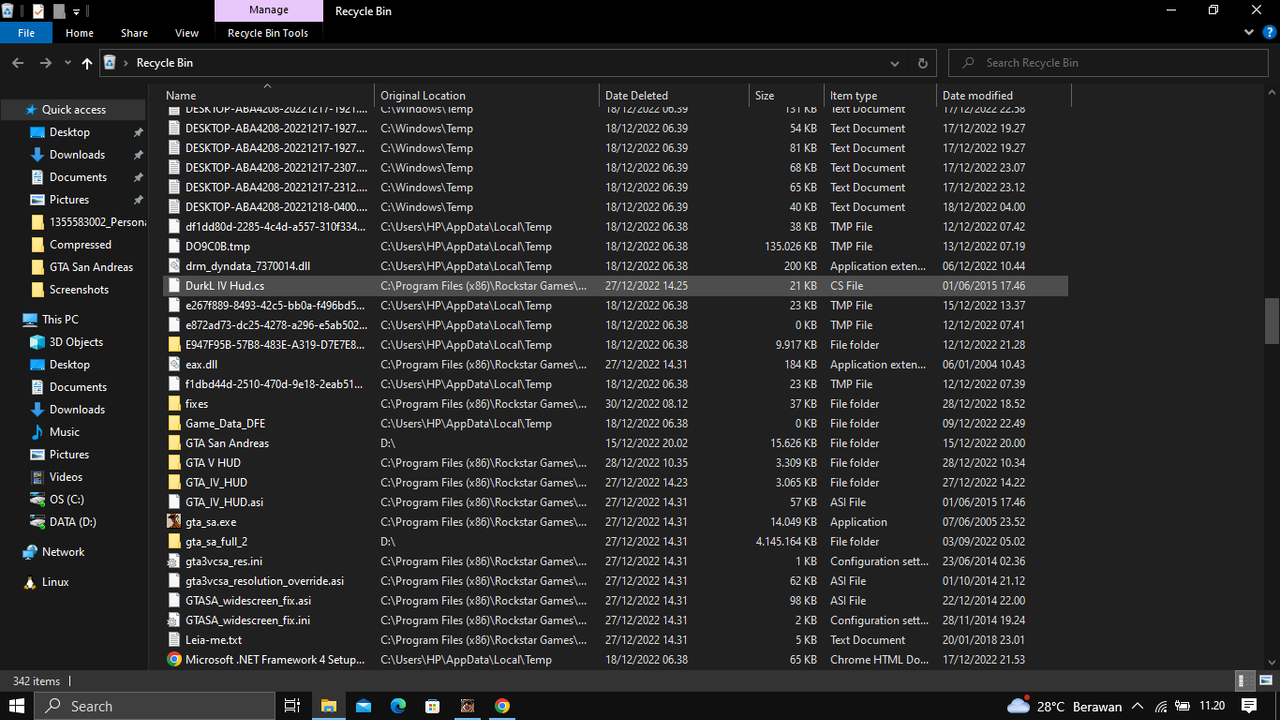Sort by the Date Deleted column header
This screenshot has width=1280, height=720.
pos(674,96)
